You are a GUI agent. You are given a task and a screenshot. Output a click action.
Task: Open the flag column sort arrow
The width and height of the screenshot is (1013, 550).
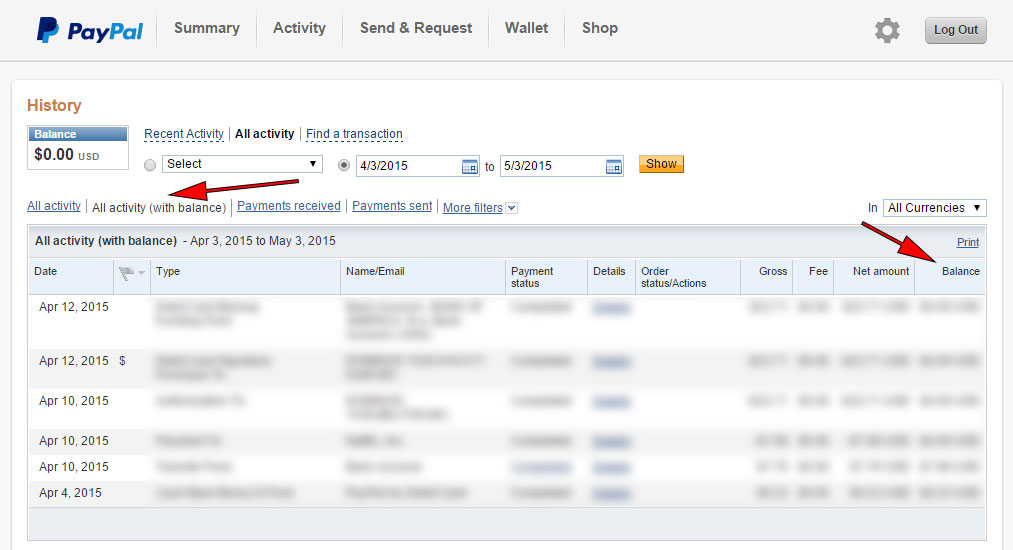[x=141, y=273]
